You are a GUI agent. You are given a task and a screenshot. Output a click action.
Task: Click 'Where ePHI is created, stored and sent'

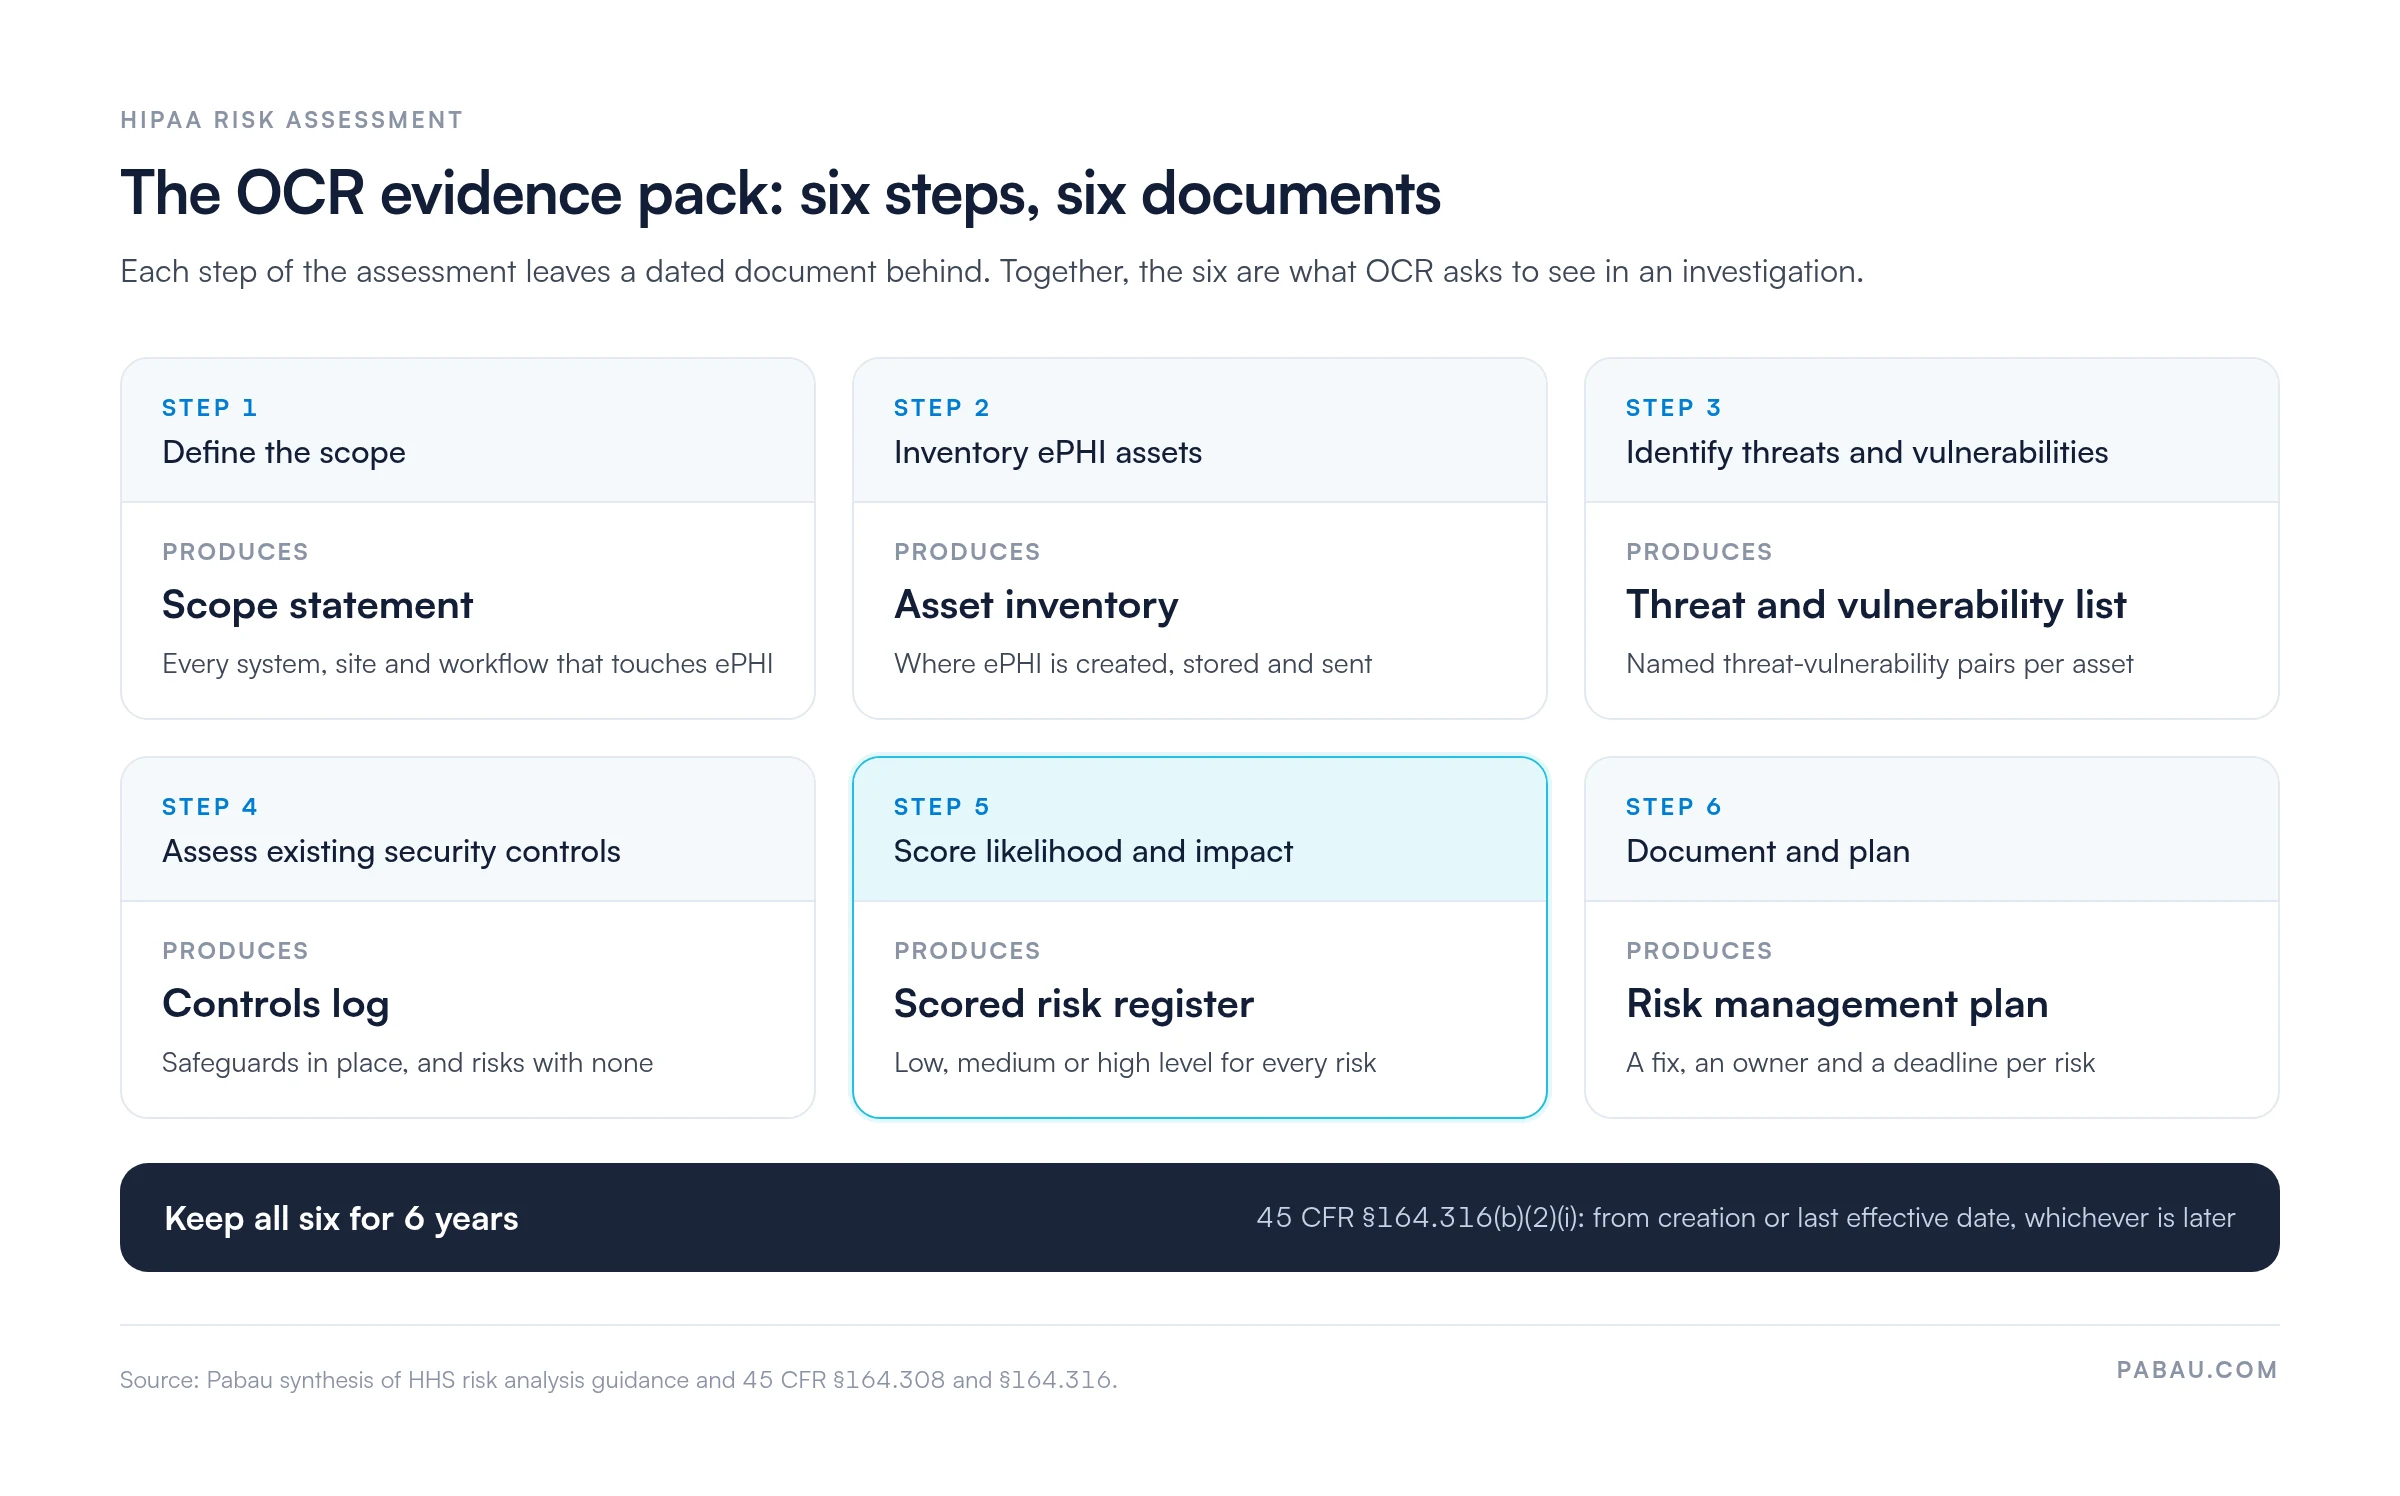pos(1133,664)
